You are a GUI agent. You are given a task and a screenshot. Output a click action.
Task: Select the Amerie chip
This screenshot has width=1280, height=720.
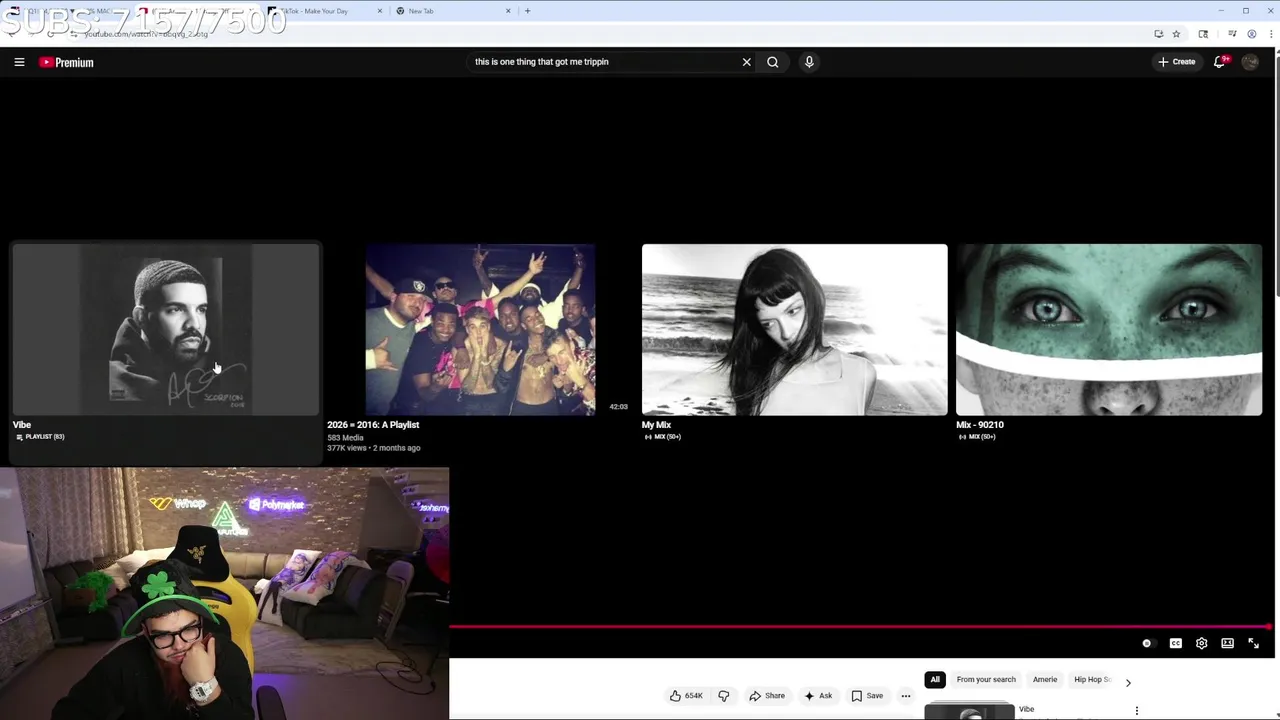1045,680
